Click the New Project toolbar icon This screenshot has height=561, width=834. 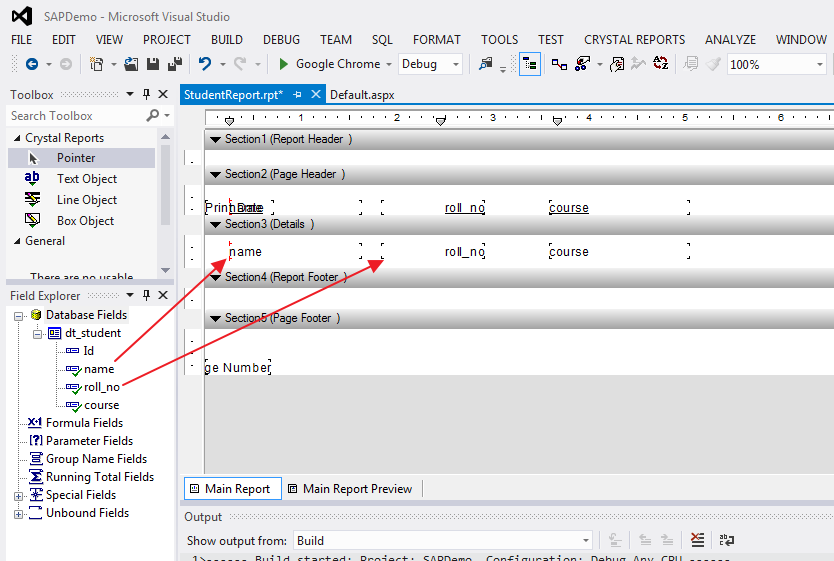pos(97,64)
